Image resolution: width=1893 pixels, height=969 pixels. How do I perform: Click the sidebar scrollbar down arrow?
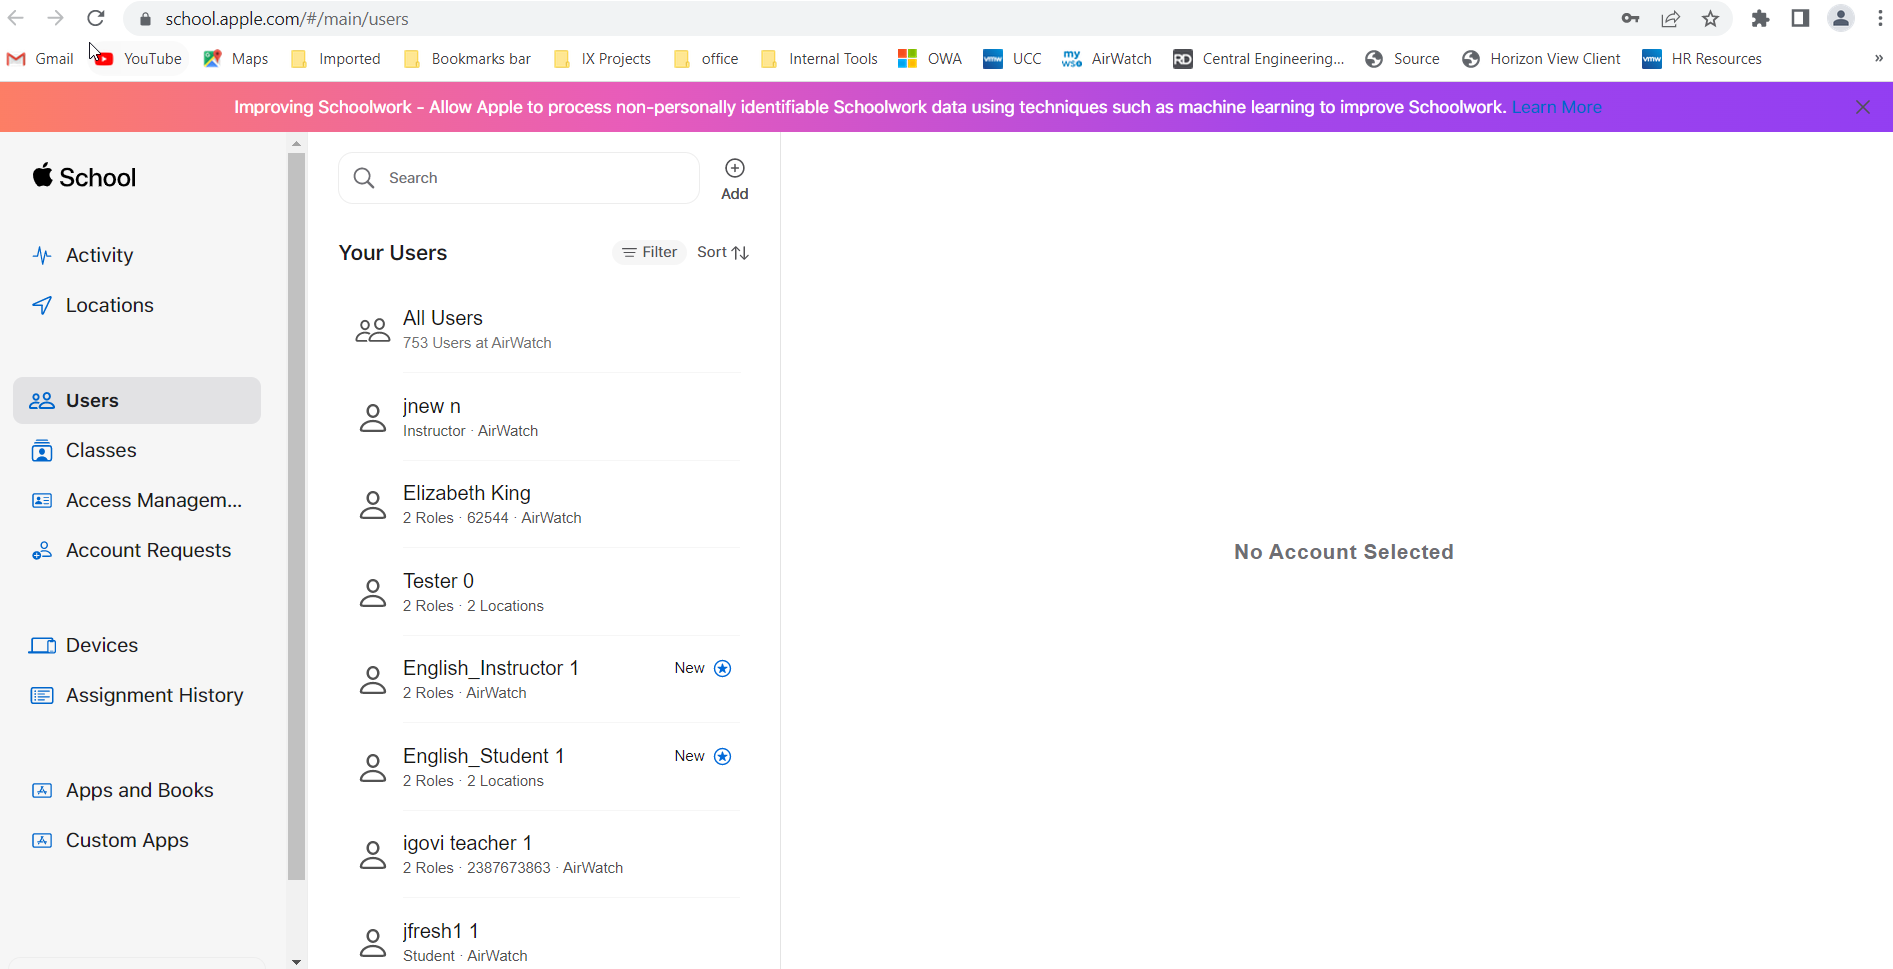(x=296, y=962)
